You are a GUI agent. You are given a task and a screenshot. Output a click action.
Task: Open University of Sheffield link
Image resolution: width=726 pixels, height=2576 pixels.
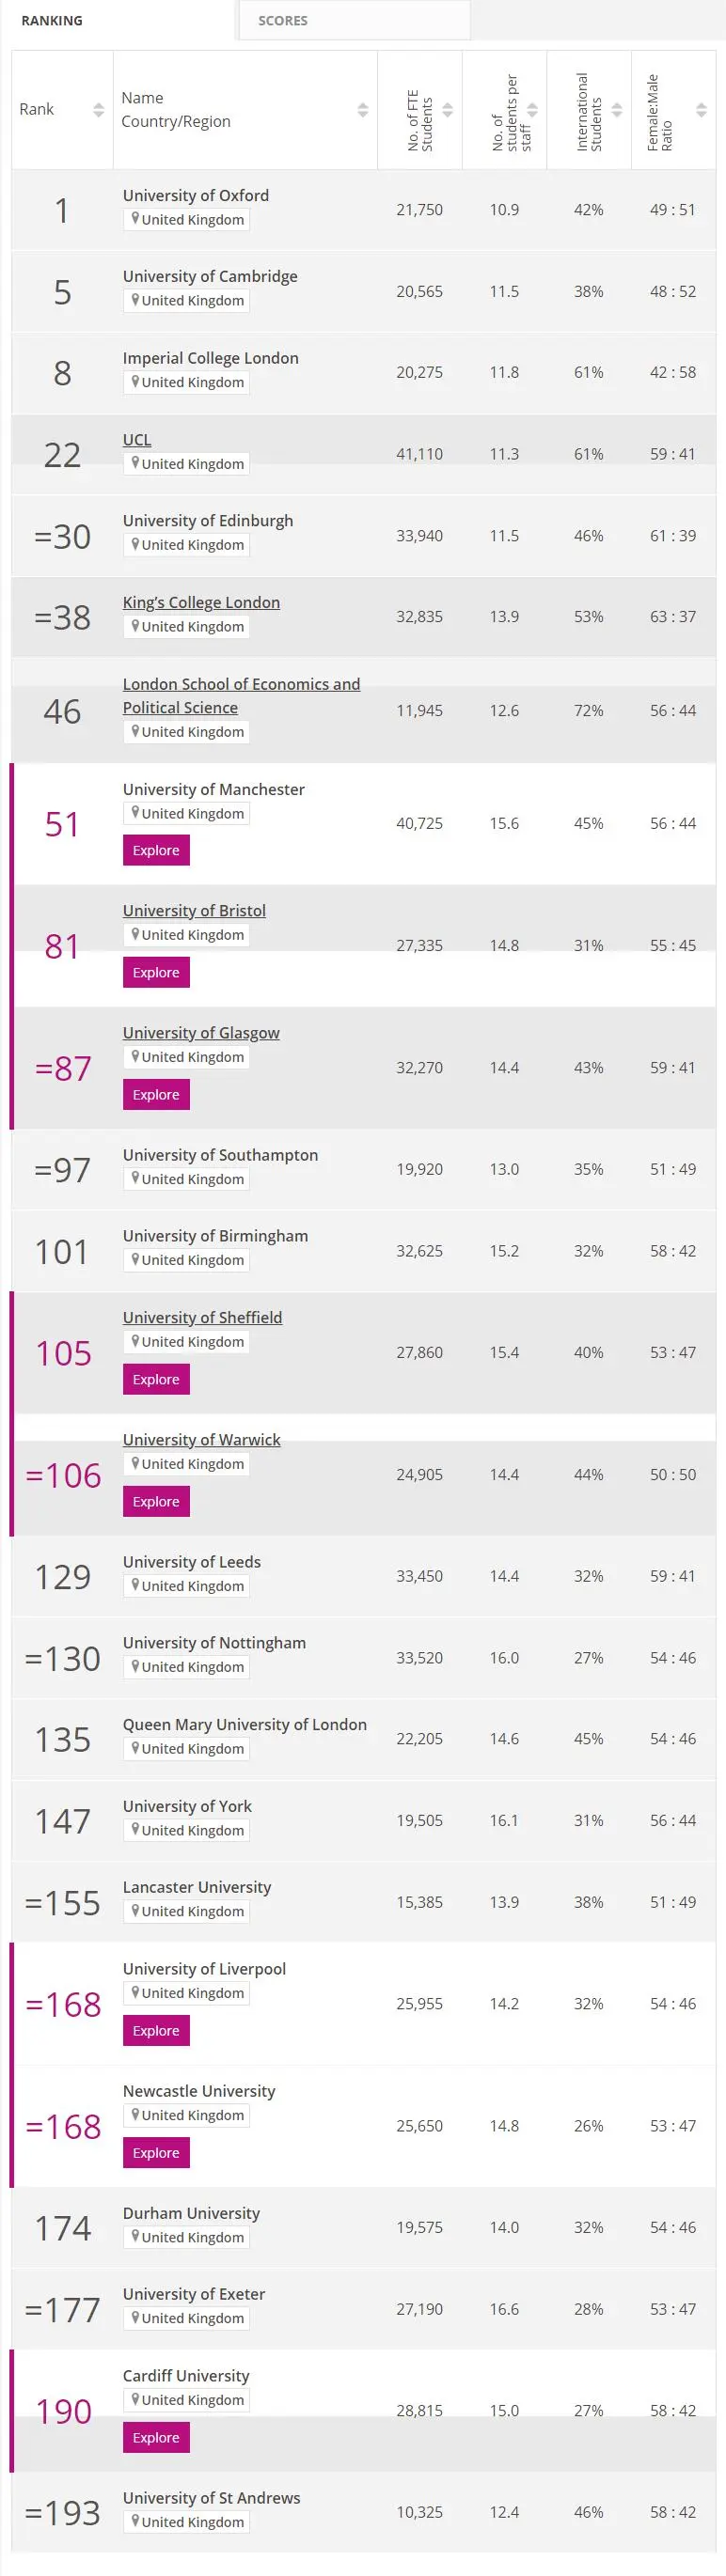[202, 1317]
